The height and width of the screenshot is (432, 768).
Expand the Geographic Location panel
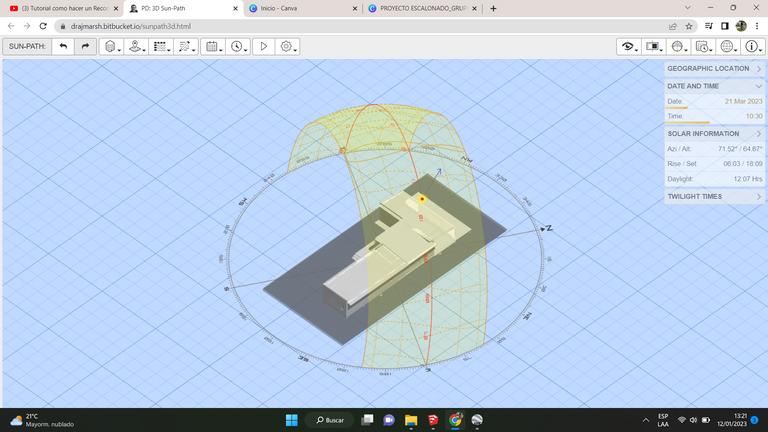[x=714, y=69]
